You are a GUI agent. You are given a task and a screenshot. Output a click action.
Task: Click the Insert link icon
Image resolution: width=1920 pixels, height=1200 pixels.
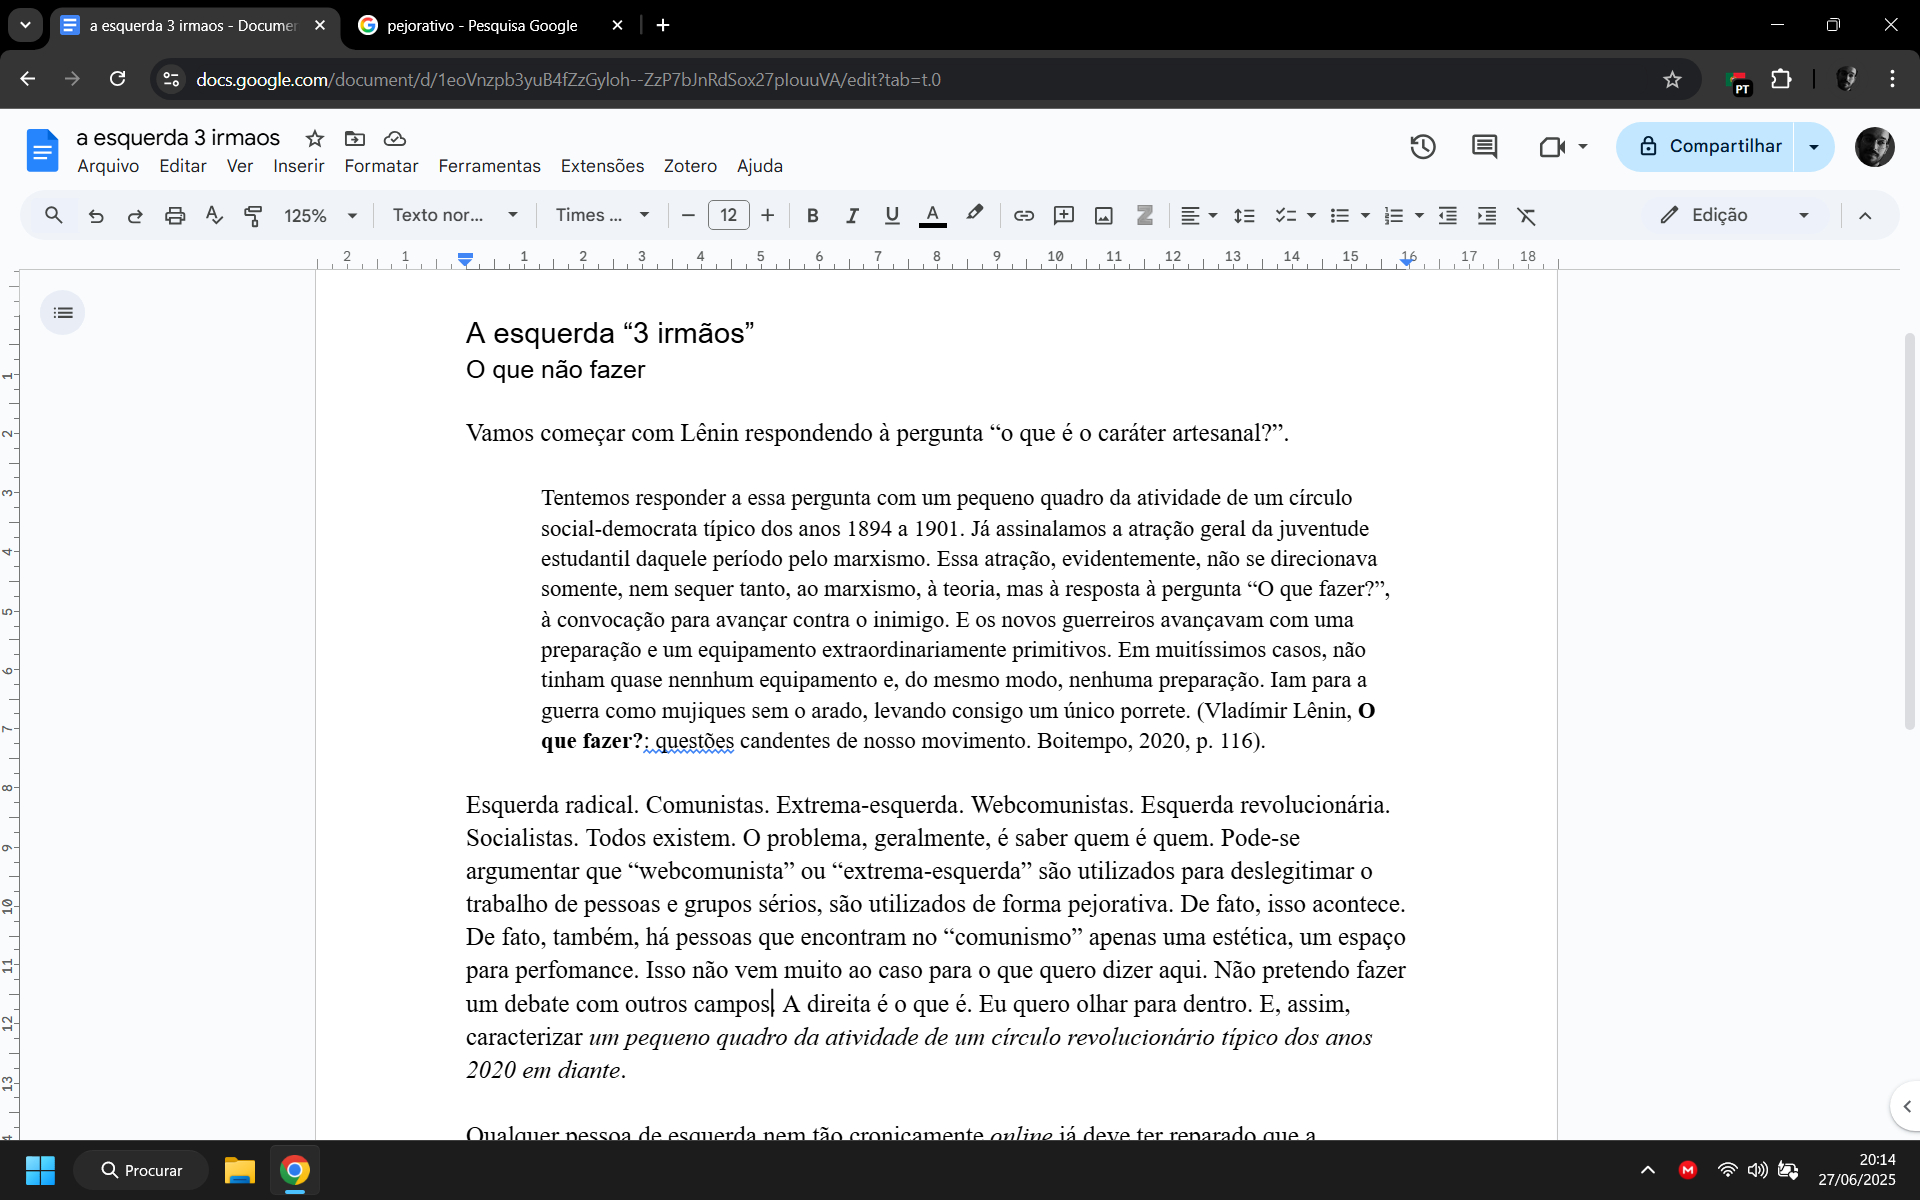[1023, 215]
